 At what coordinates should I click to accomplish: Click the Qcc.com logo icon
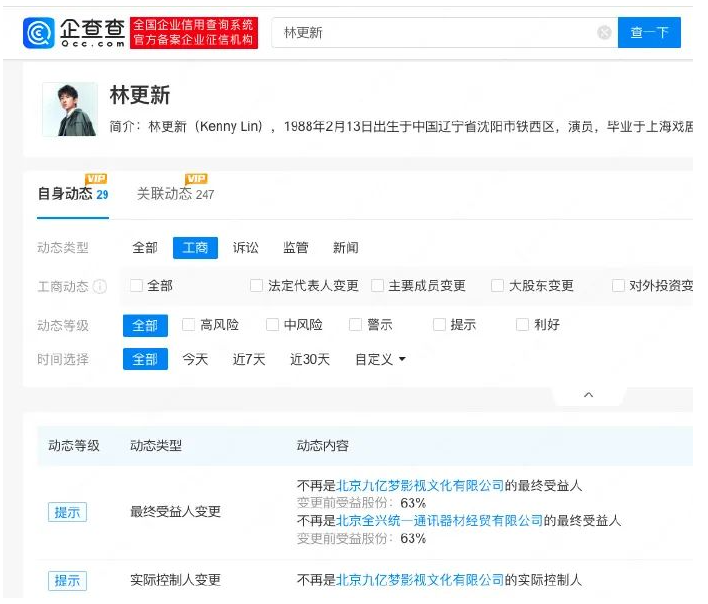click(38, 33)
